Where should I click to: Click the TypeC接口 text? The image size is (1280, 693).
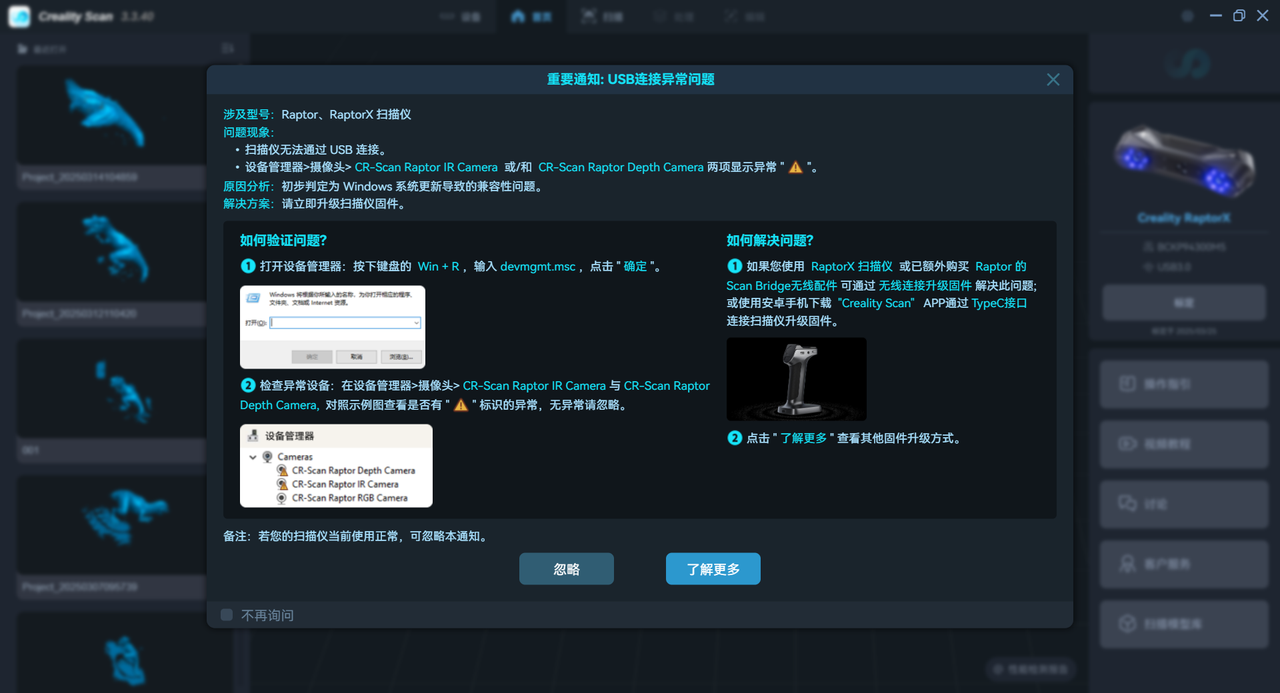[999, 303]
